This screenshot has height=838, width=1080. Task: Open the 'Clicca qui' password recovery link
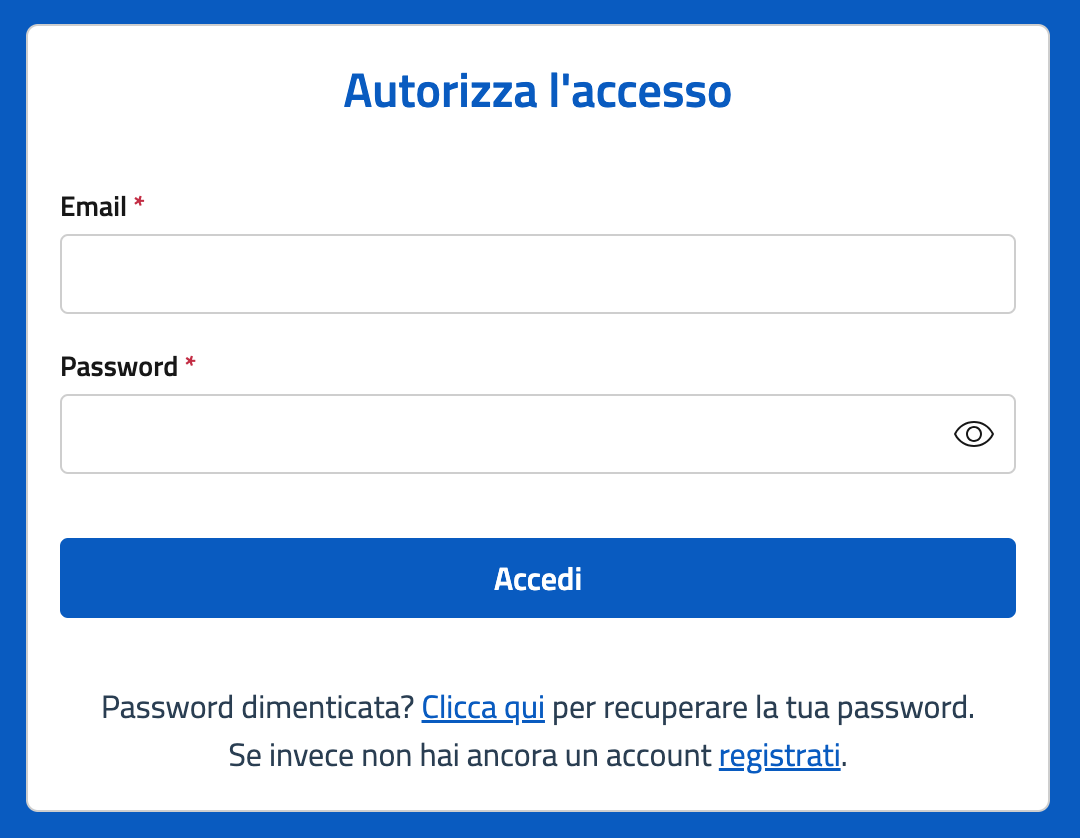click(483, 708)
